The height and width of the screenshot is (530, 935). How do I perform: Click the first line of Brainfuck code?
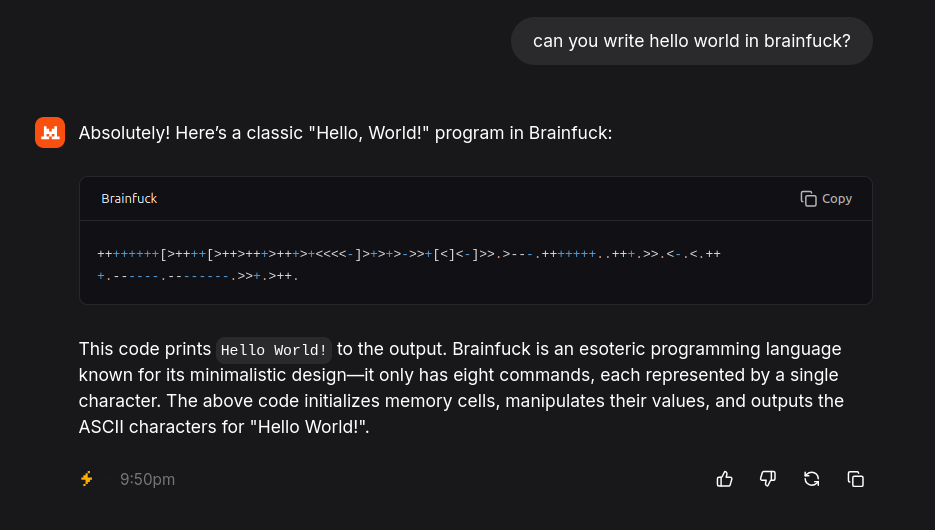(x=409, y=254)
